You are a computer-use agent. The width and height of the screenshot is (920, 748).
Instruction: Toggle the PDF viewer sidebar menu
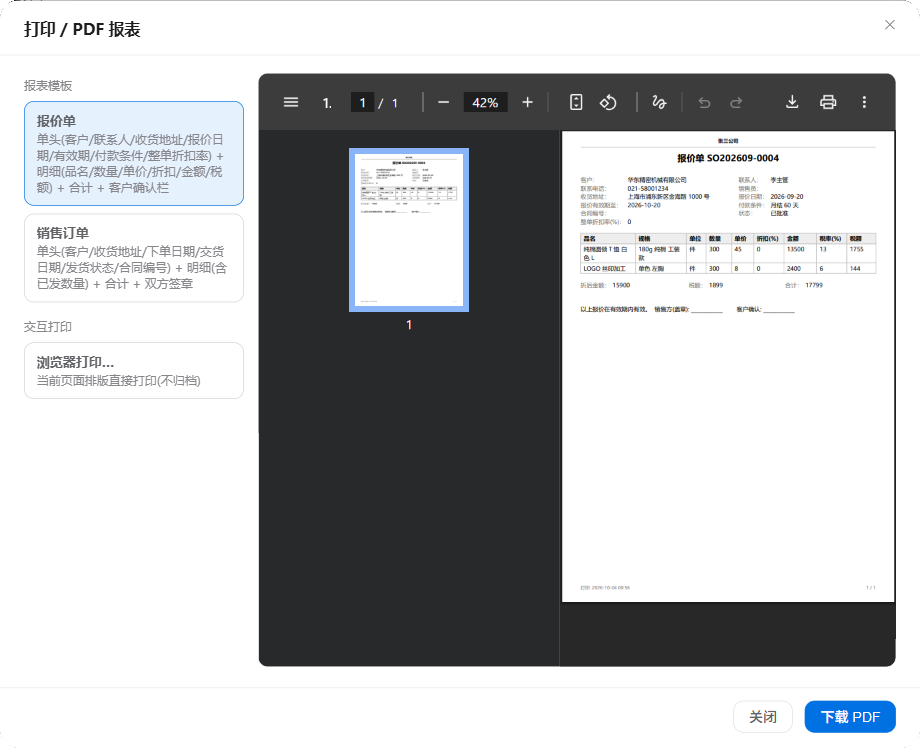[x=291, y=102]
